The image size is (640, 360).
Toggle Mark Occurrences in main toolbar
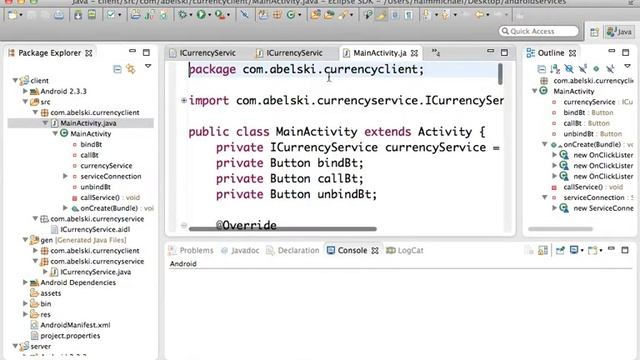[381, 15]
